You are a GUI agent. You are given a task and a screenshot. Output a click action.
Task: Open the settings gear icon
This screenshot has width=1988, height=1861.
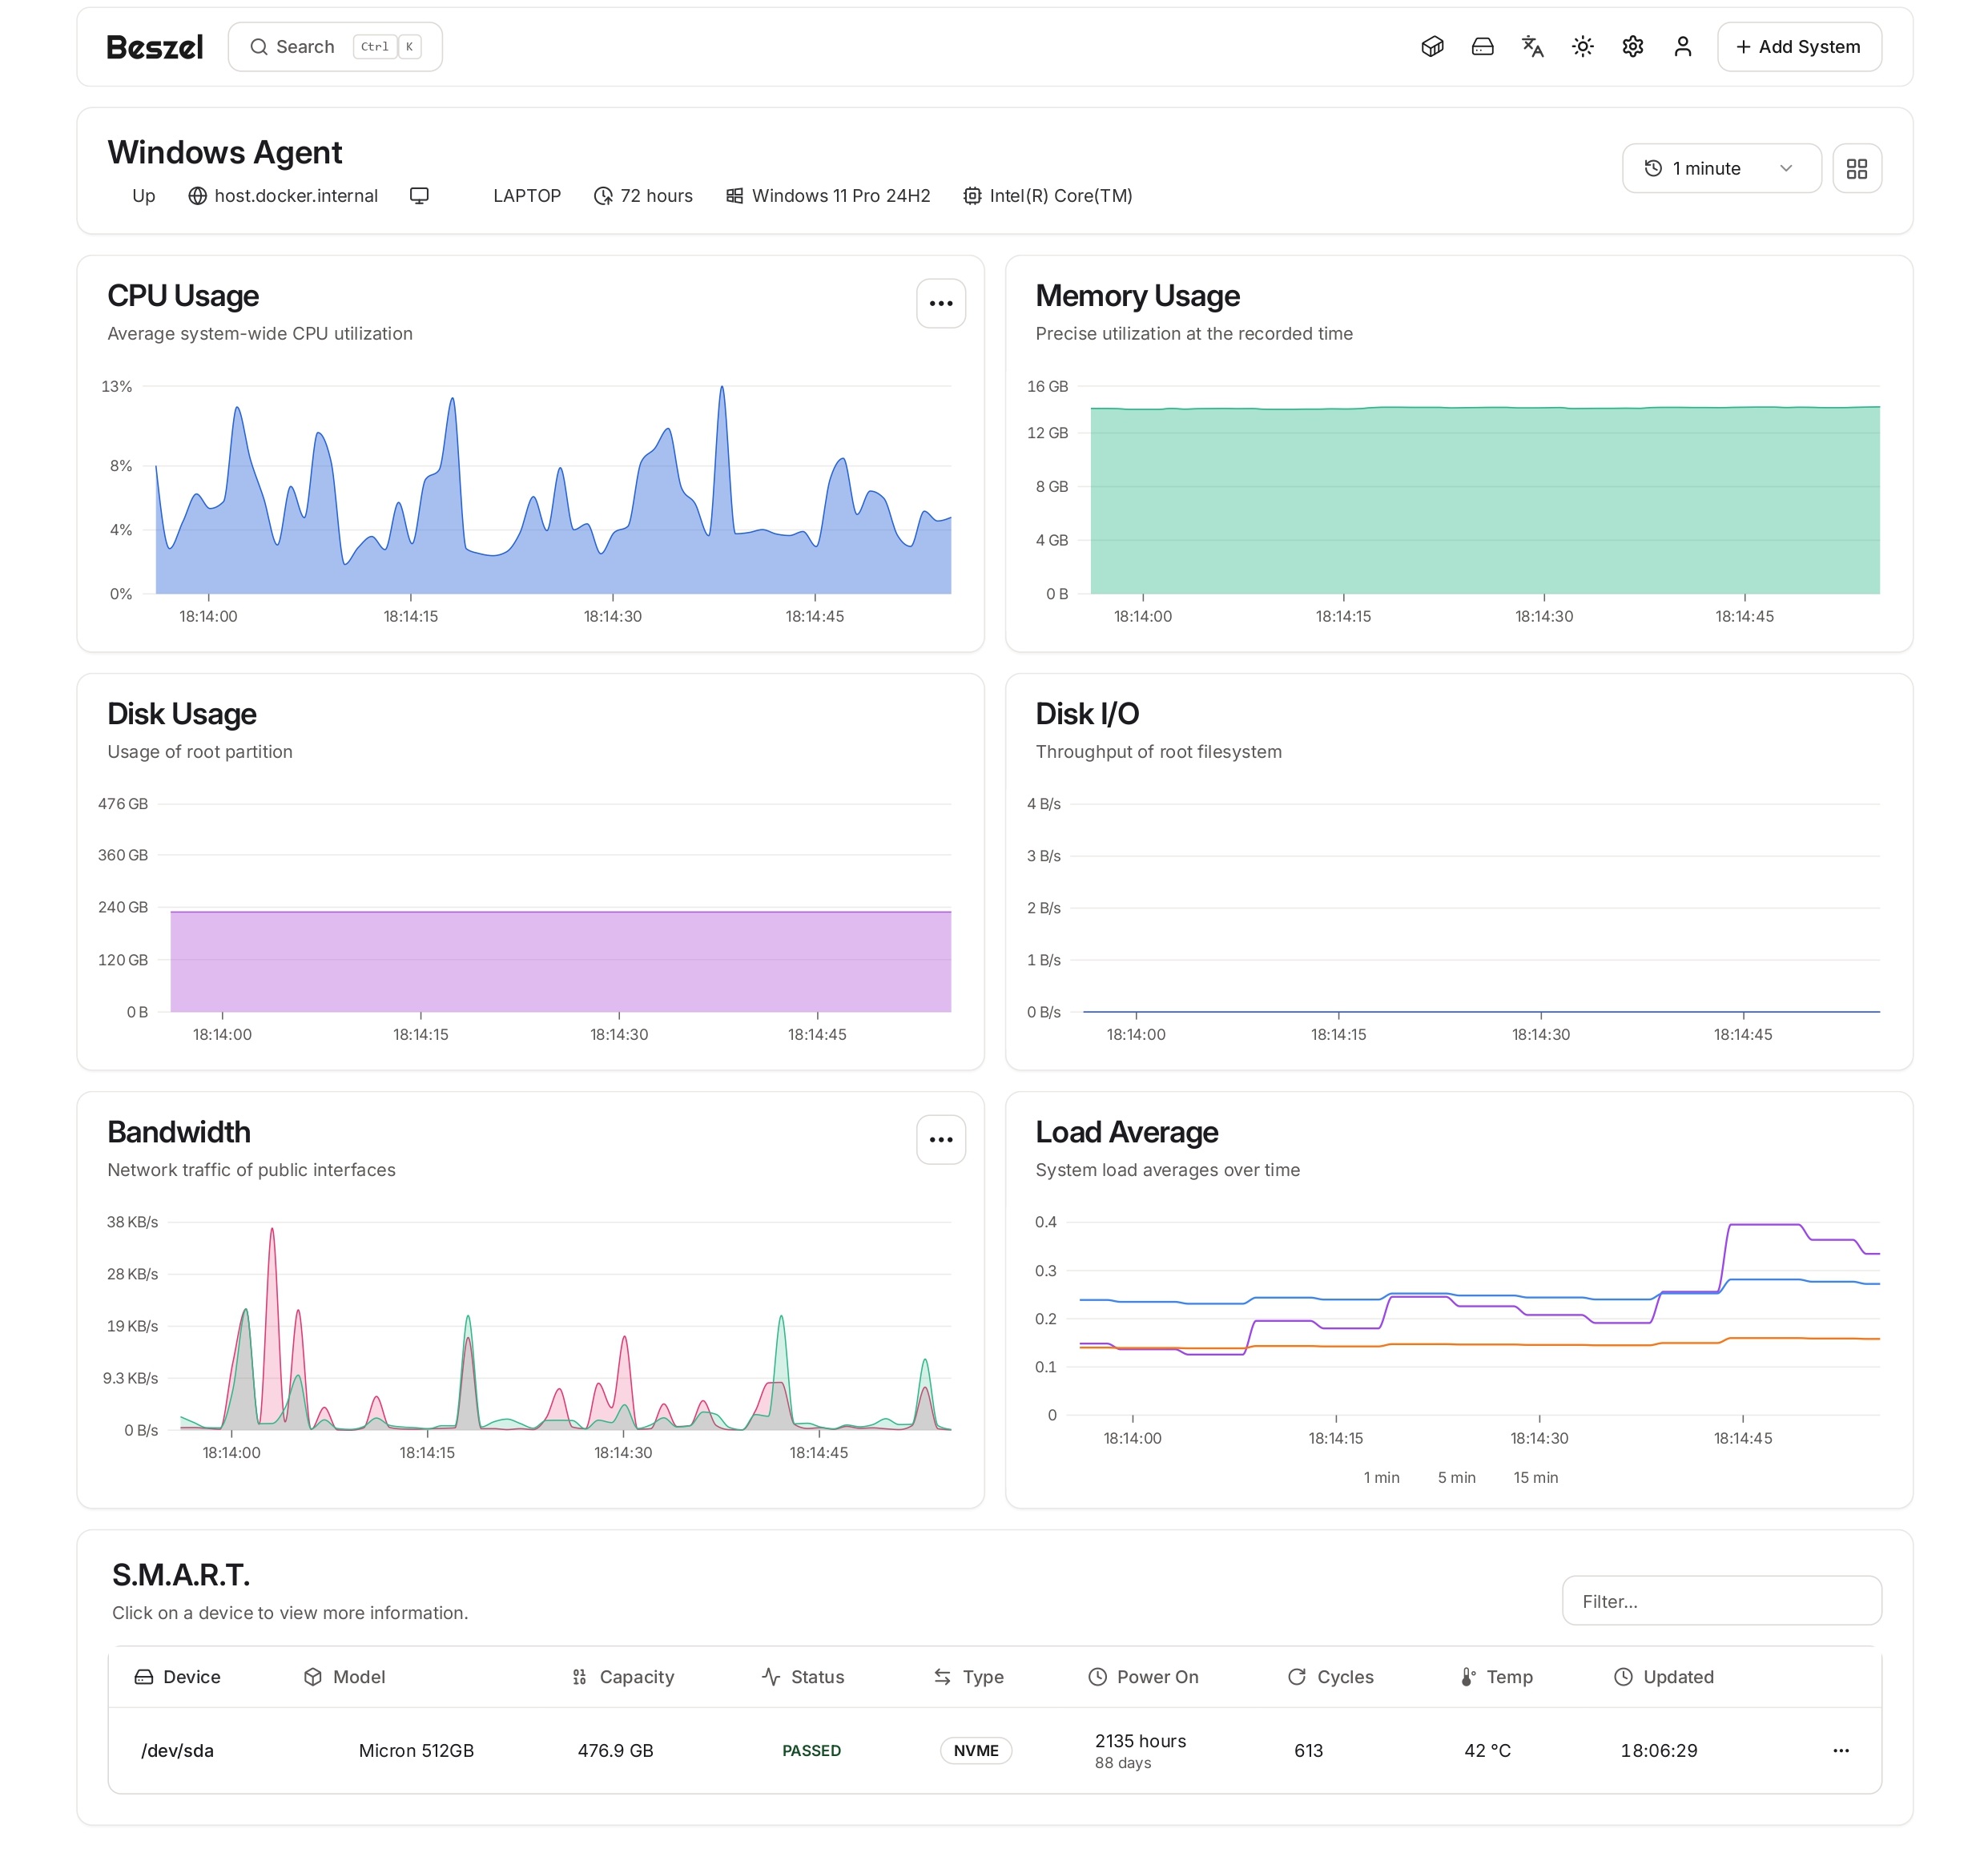click(x=1633, y=46)
